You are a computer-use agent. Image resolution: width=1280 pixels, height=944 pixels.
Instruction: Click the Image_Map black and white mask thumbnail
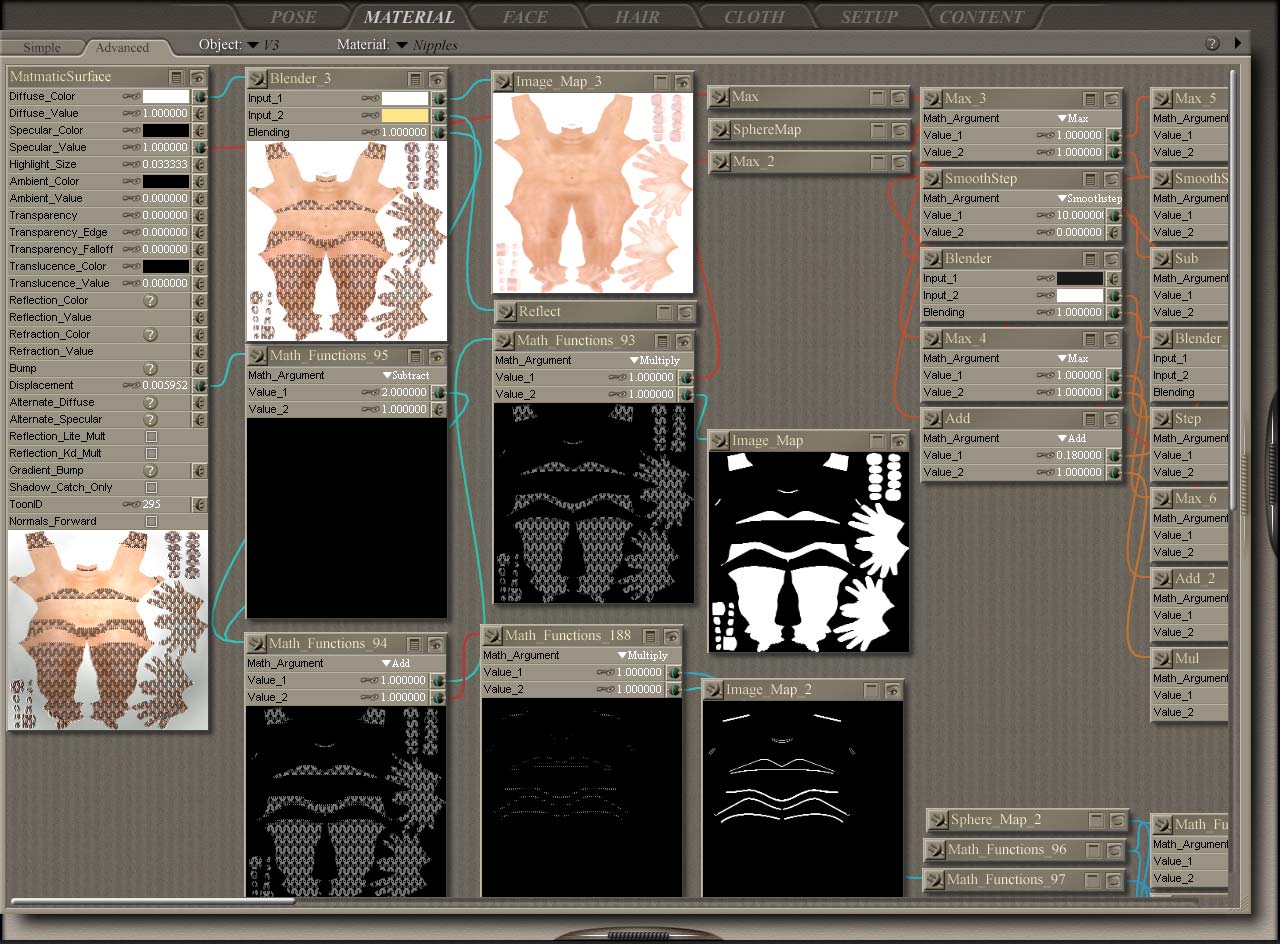coord(808,552)
